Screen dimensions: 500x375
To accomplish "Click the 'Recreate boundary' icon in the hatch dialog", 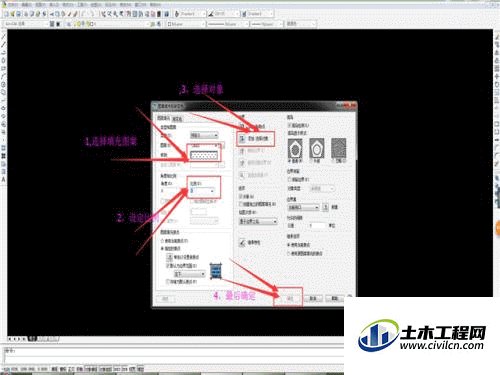I will [242, 163].
